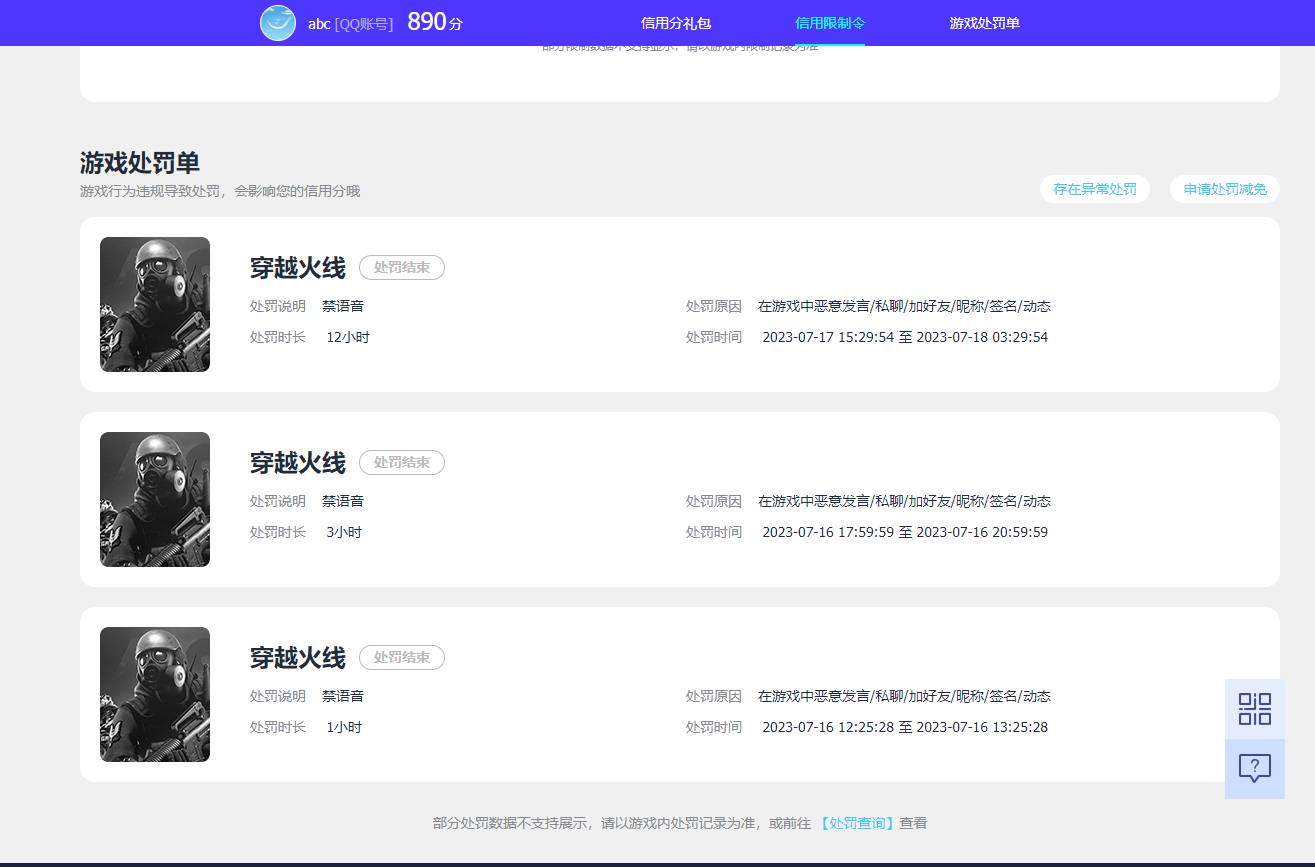This screenshot has height=867, width=1315.
Task: Click the 穿越火线 game icon on third penalty card
Action: [x=154, y=694]
